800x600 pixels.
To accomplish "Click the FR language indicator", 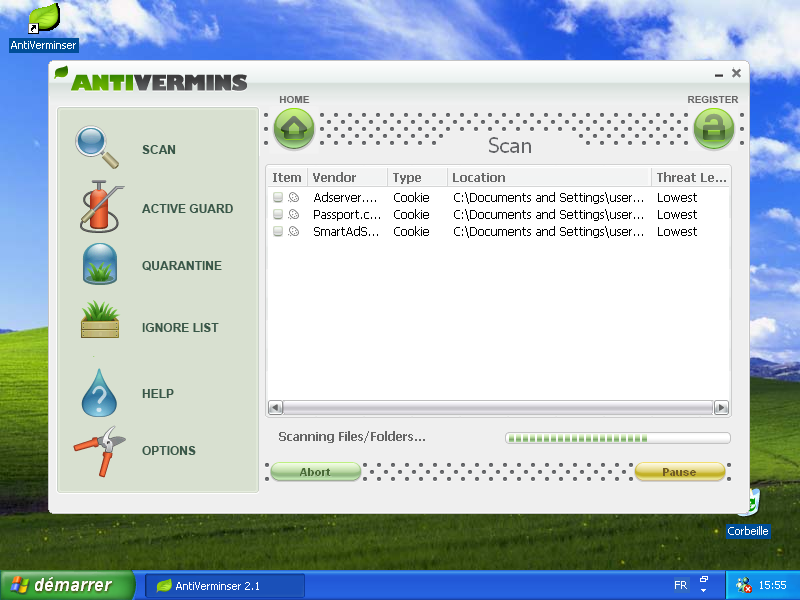I will click(x=680, y=585).
